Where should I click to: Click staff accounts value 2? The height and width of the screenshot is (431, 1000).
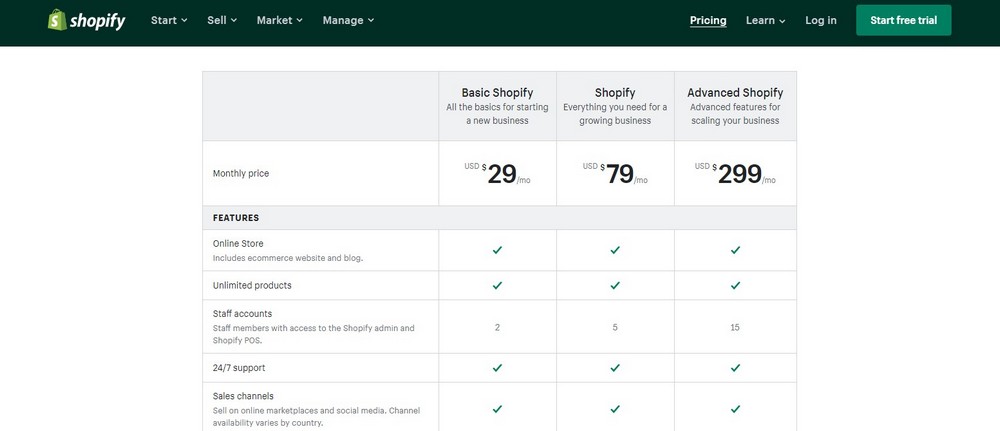(497, 327)
